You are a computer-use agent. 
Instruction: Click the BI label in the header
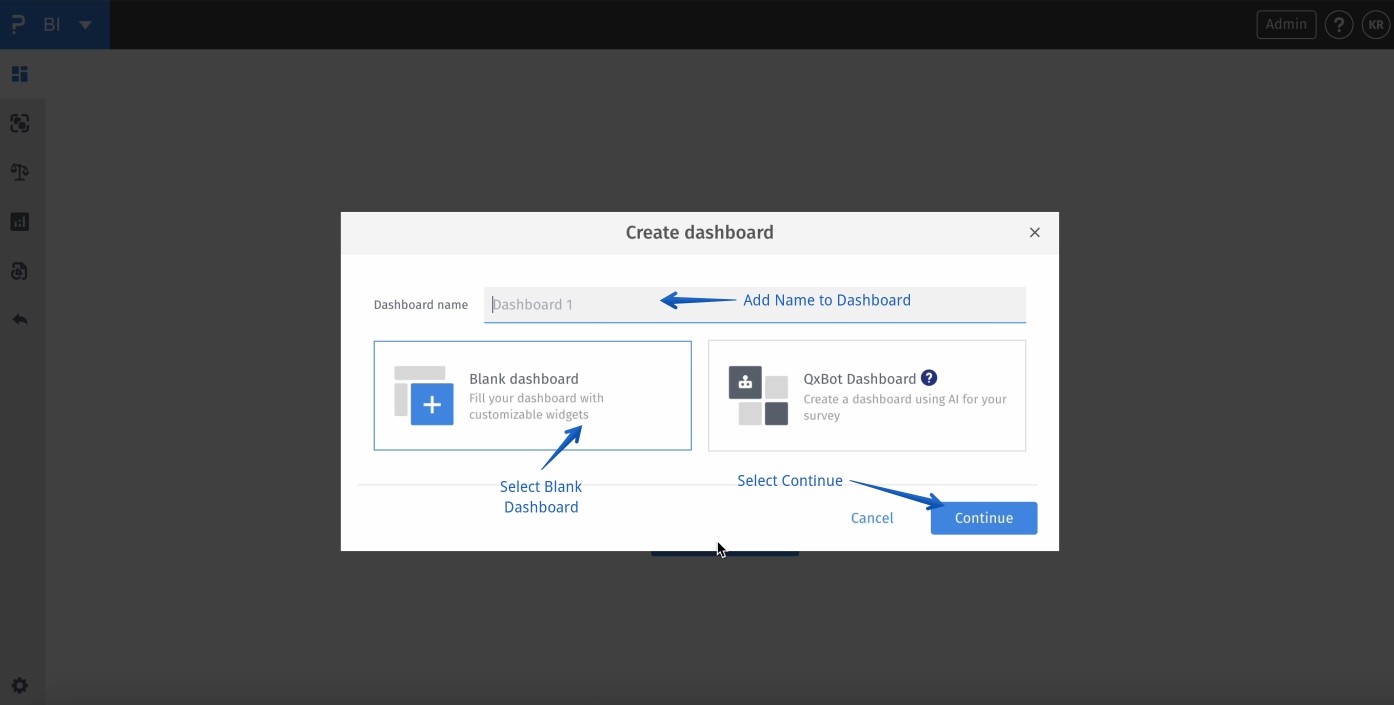[52, 25]
